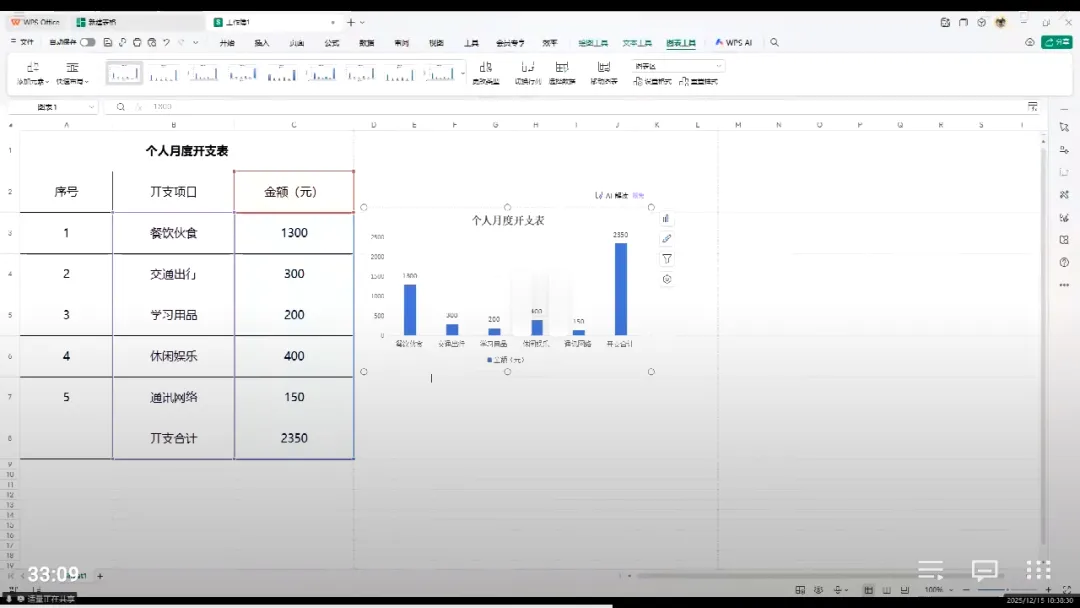Select the first chart style thumbnail
The image size is (1080, 608).
[124, 72]
